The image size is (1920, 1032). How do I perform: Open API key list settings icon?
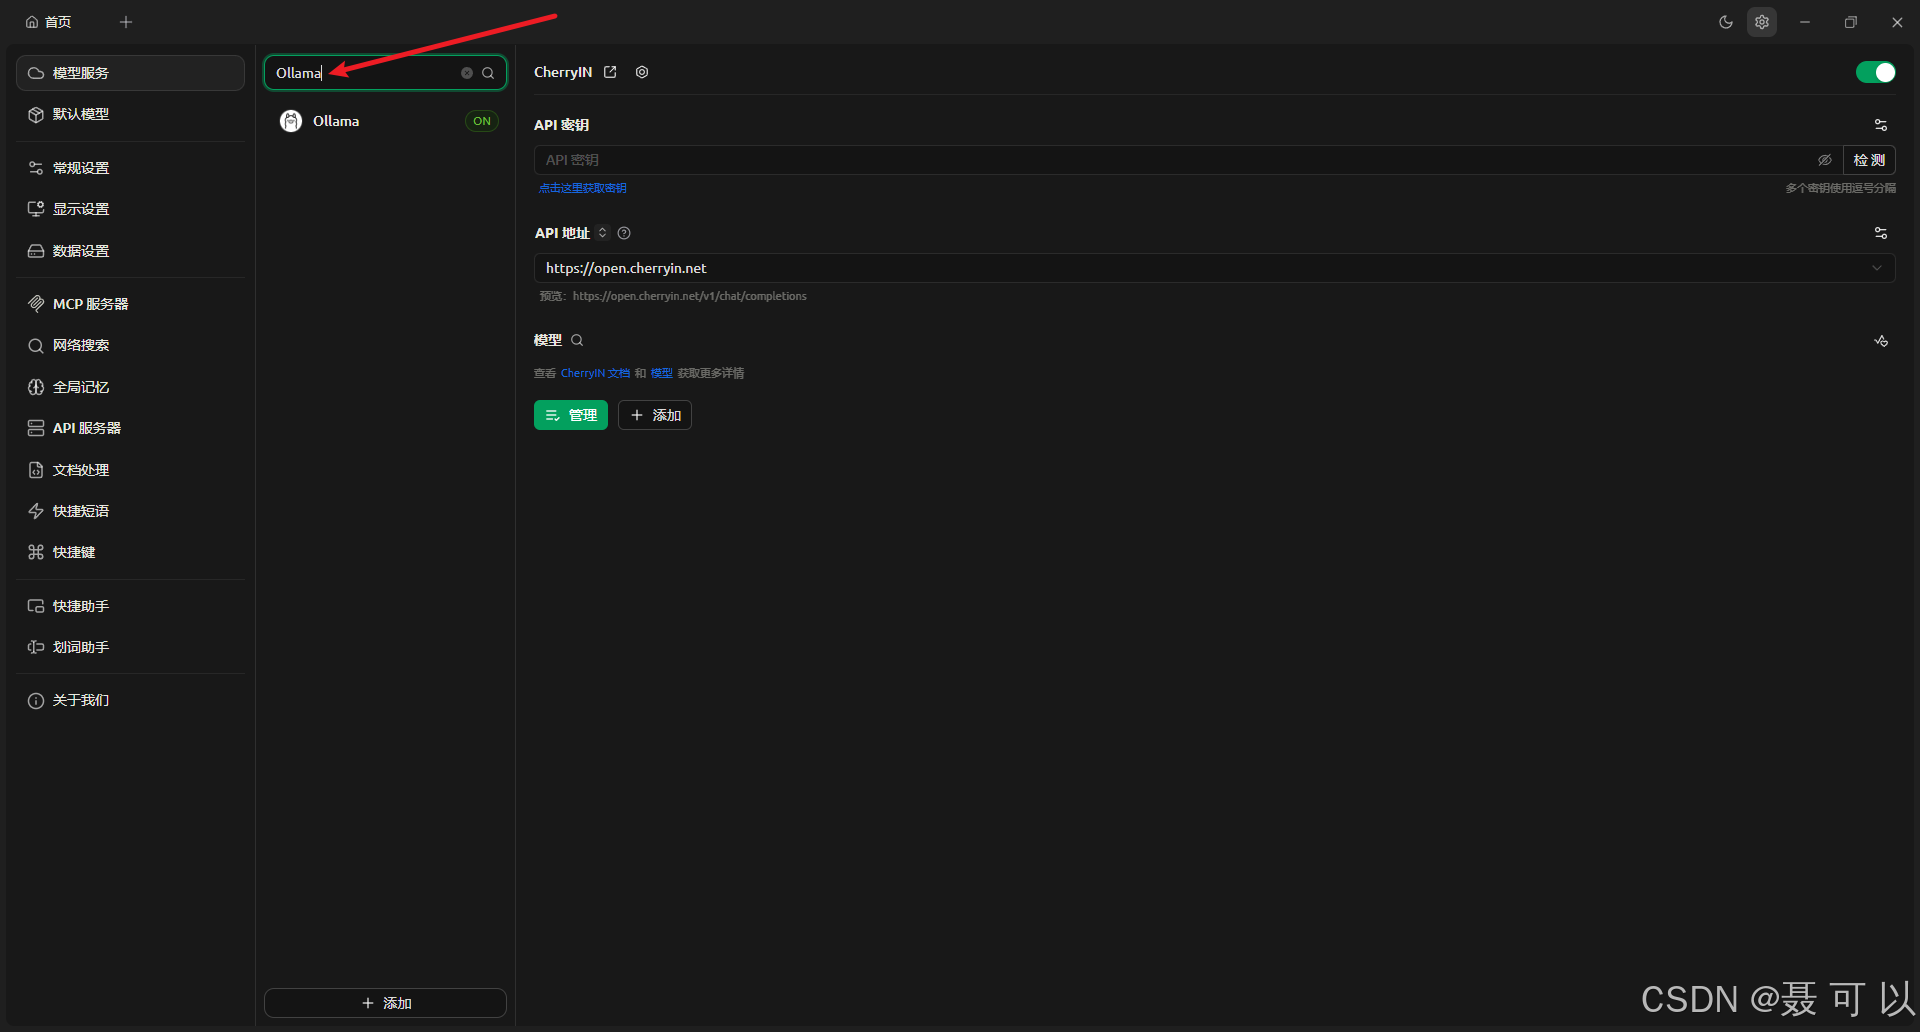coord(1881,125)
